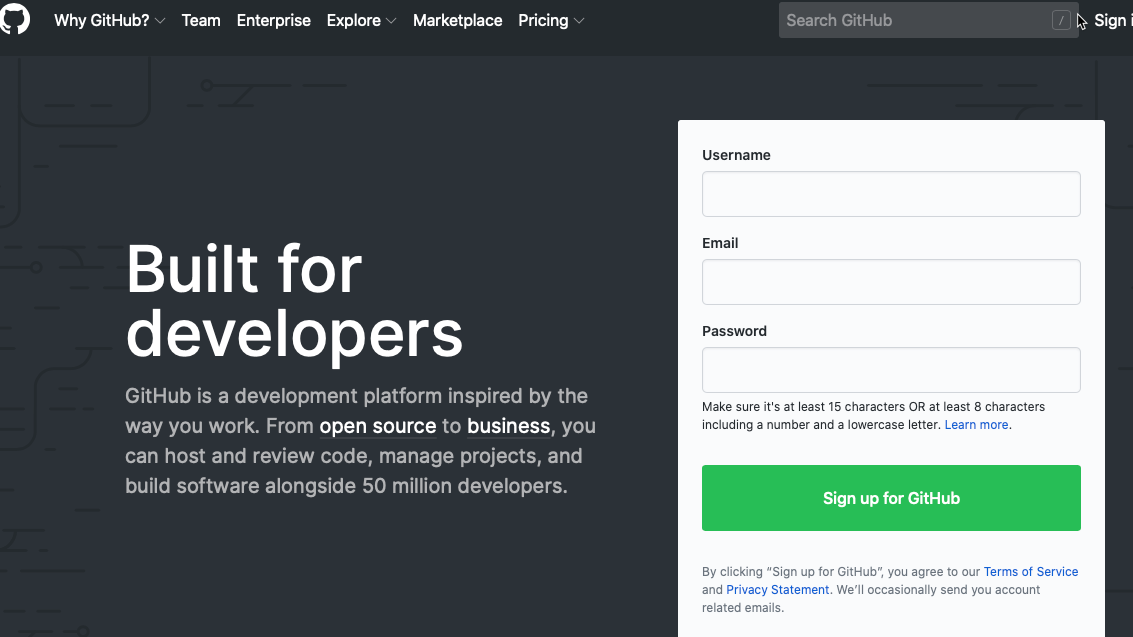Click the Email label

click(720, 243)
